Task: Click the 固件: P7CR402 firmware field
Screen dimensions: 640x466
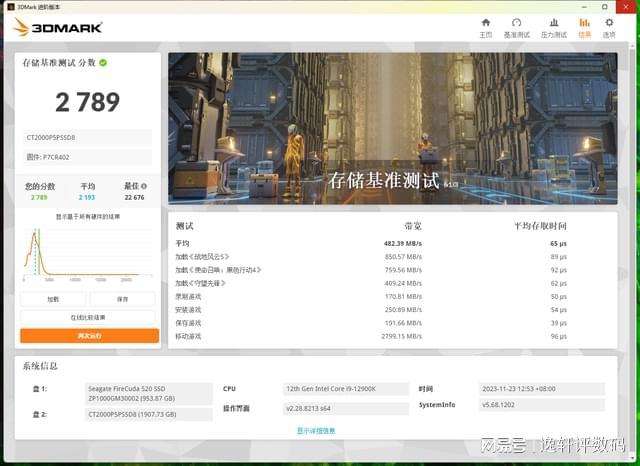Action: tap(87, 157)
